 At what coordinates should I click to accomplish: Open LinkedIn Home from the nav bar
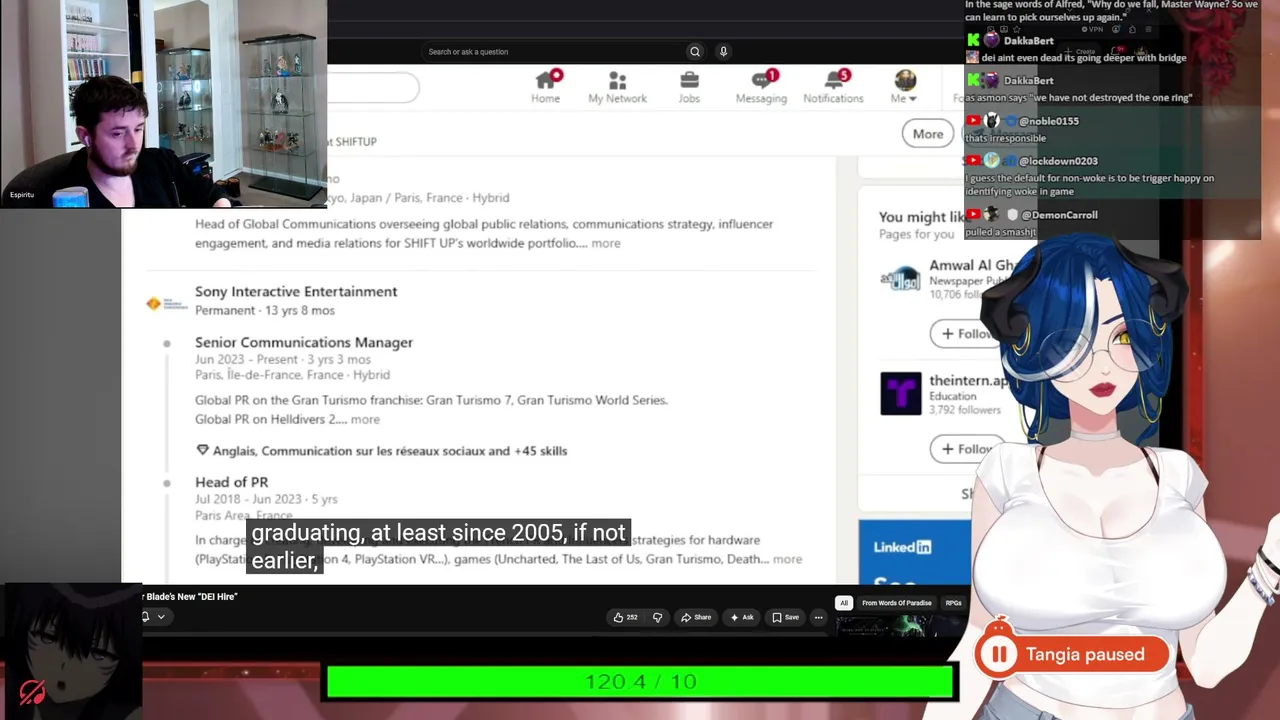pos(546,87)
